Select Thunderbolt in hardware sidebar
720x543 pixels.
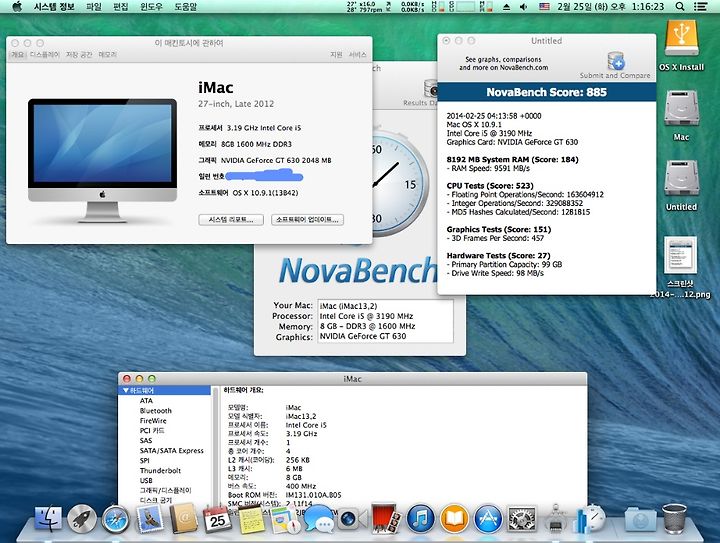(x=160, y=470)
